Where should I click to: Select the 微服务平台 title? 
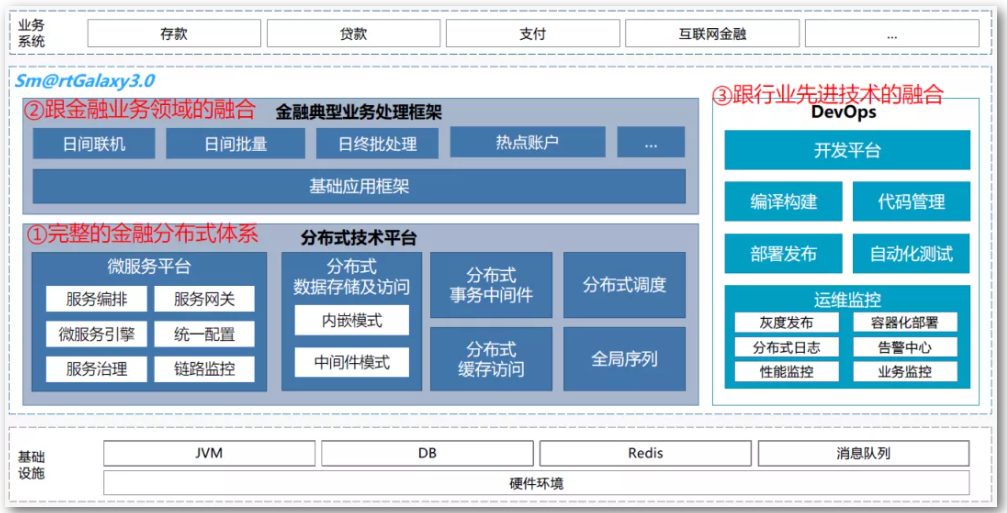click(149, 266)
